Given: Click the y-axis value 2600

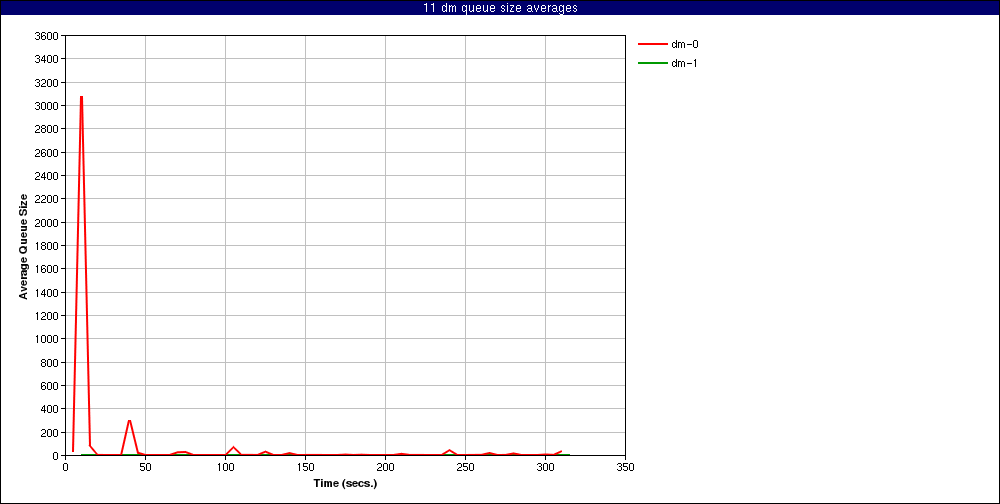Looking at the screenshot, I should 48,152.
